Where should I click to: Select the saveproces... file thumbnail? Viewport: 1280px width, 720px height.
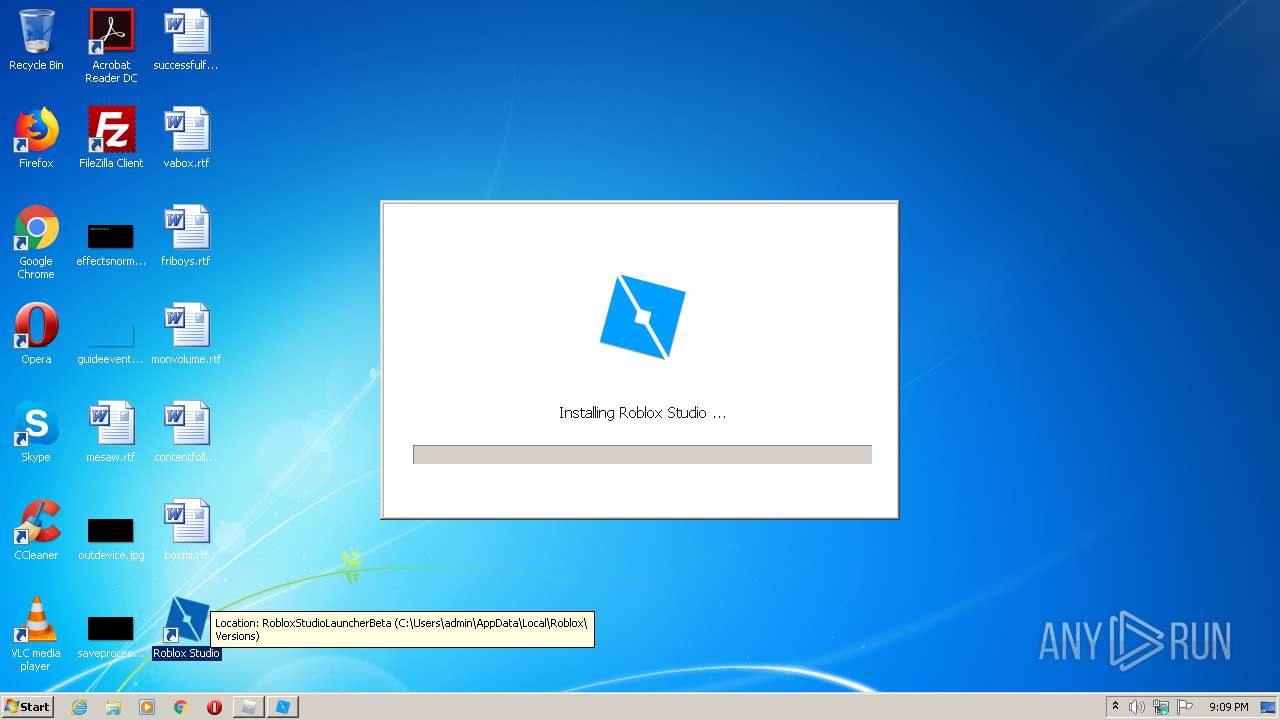(111, 634)
